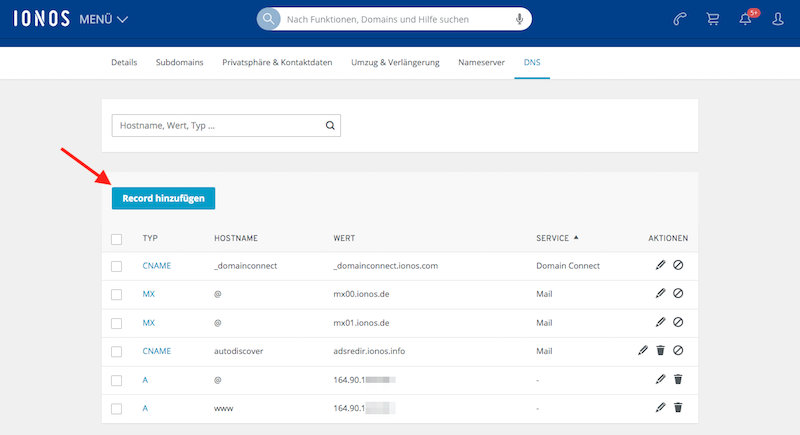Disable the mx00.ionos.de record
The image size is (800, 435).
[x=678, y=293]
